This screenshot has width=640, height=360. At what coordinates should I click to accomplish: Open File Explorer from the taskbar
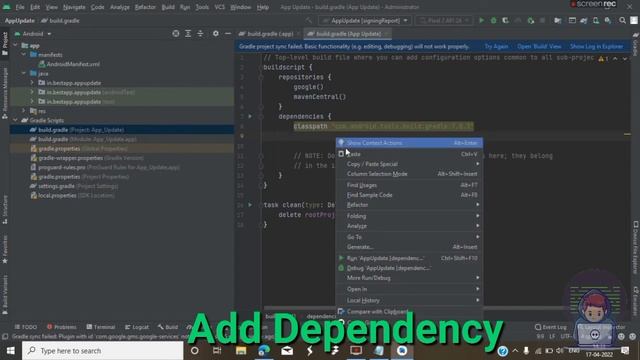241,351
